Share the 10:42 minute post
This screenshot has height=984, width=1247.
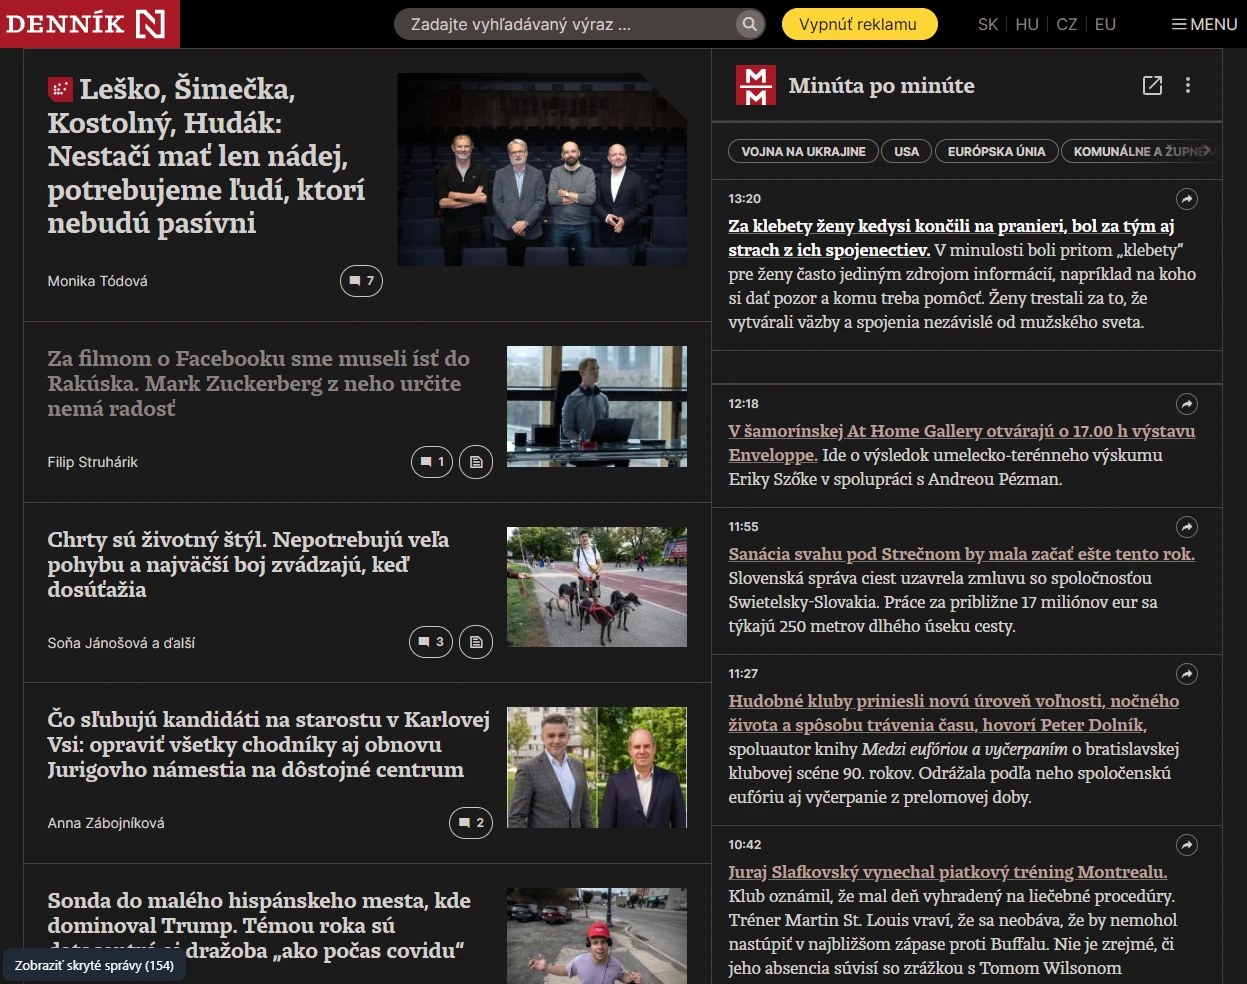coord(1186,845)
